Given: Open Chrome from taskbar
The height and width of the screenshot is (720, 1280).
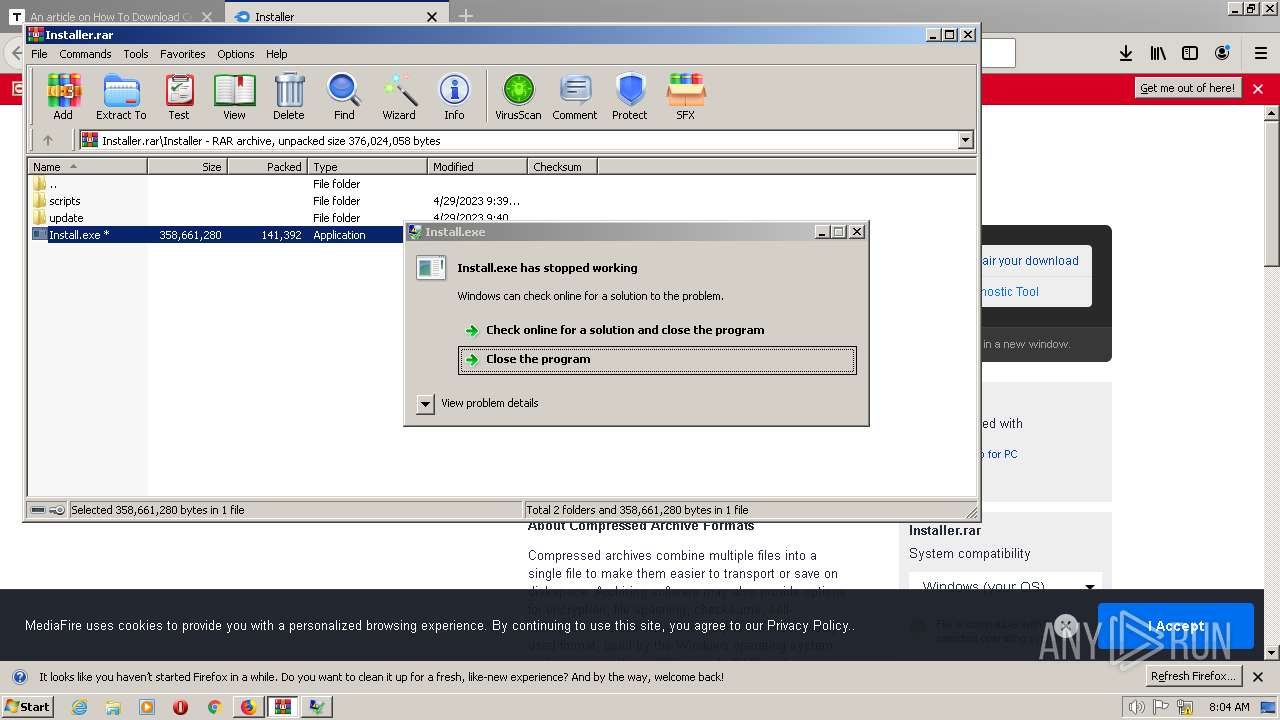Looking at the screenshot, I should tap(214, 707).
